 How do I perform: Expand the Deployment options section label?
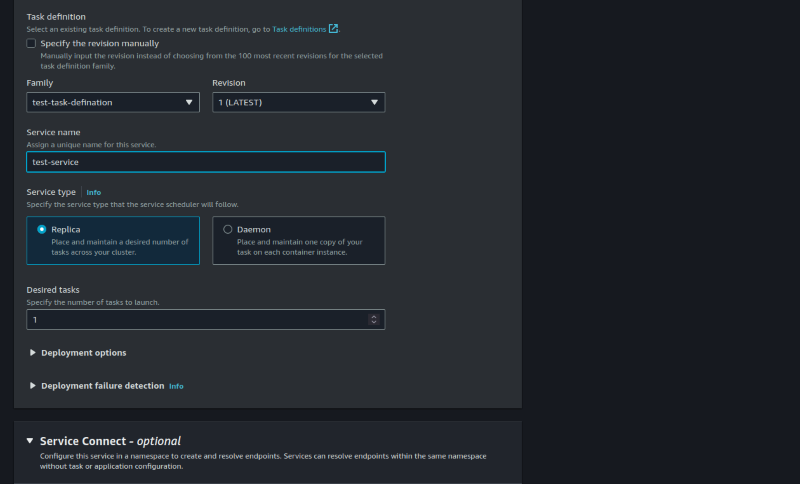(84, 353)
